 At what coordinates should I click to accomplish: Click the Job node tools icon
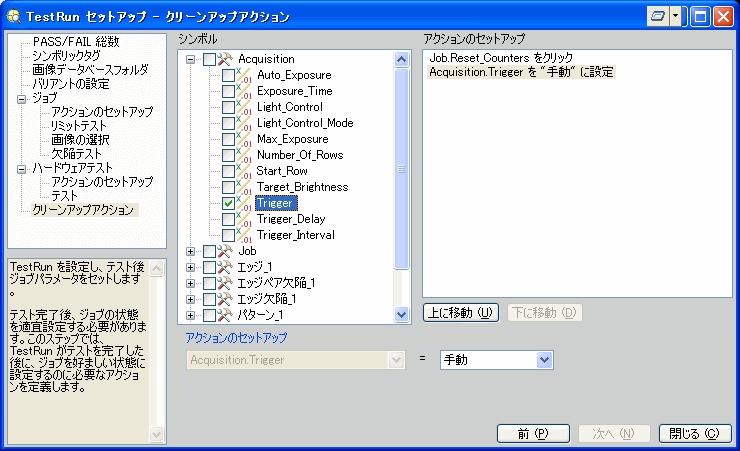point(225,251)
